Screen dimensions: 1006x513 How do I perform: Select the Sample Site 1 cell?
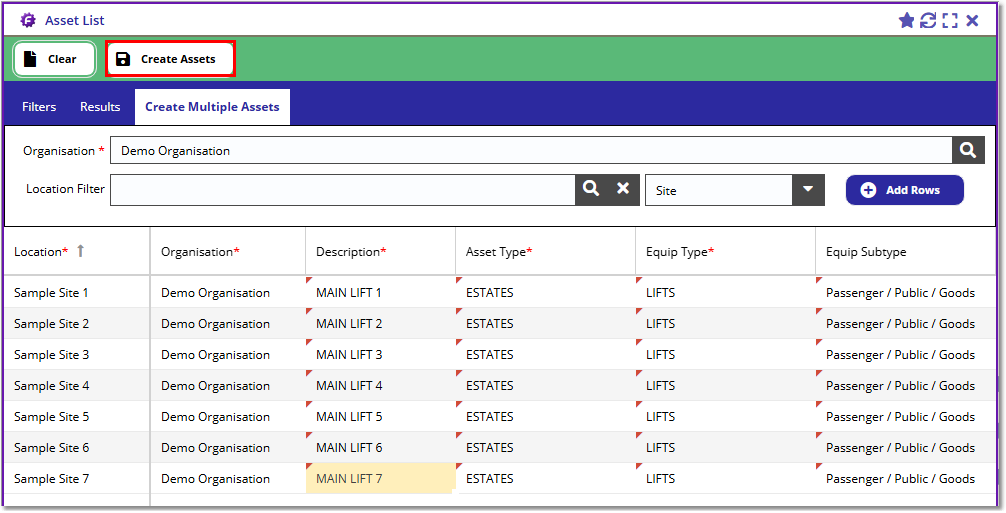[77, 292]
